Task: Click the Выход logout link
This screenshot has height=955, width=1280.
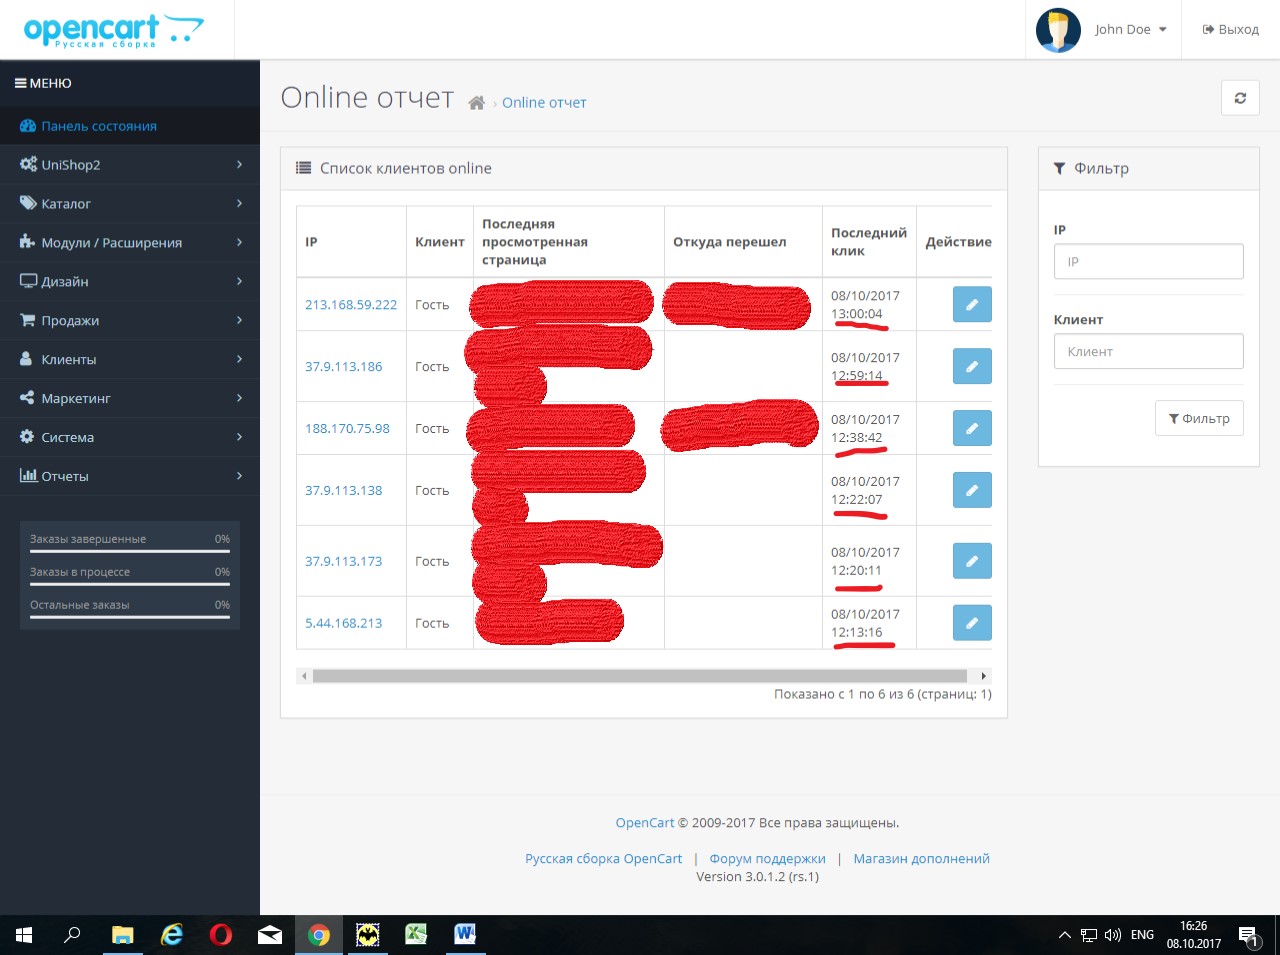Action: (1230, 30)
